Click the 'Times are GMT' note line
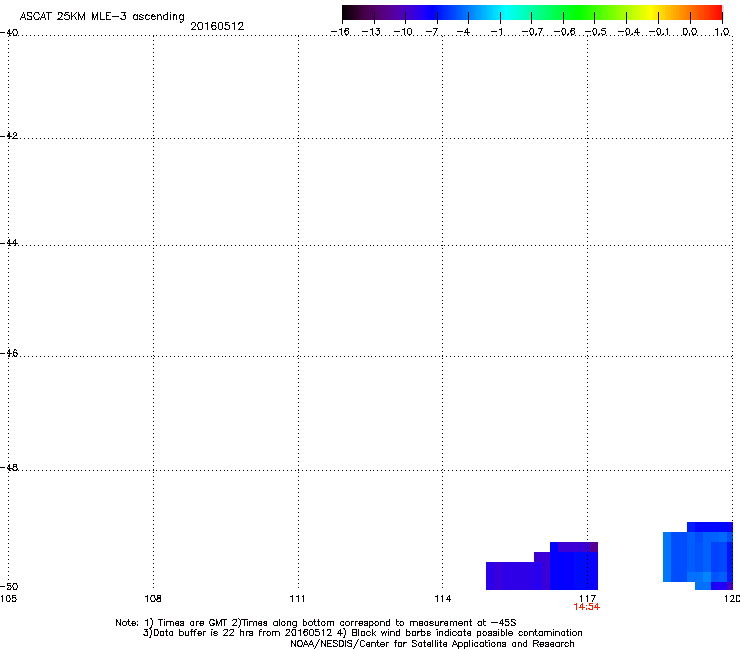This screenshot has width=740, height=650. (x=316, y=623)
